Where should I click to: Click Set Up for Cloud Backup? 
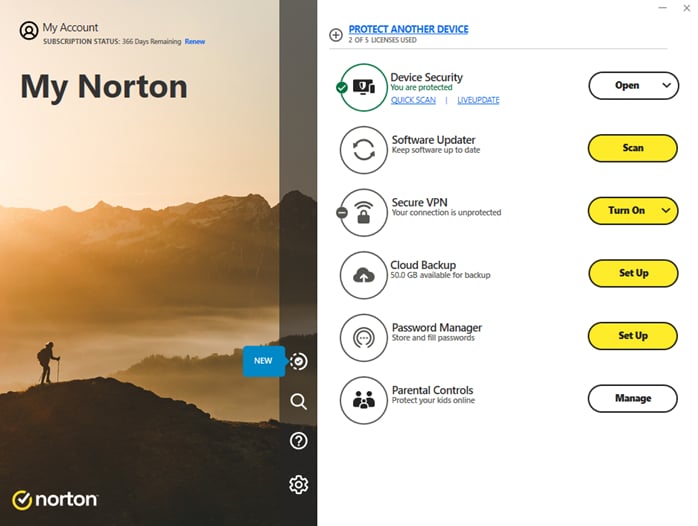click(x=633, y=273)
